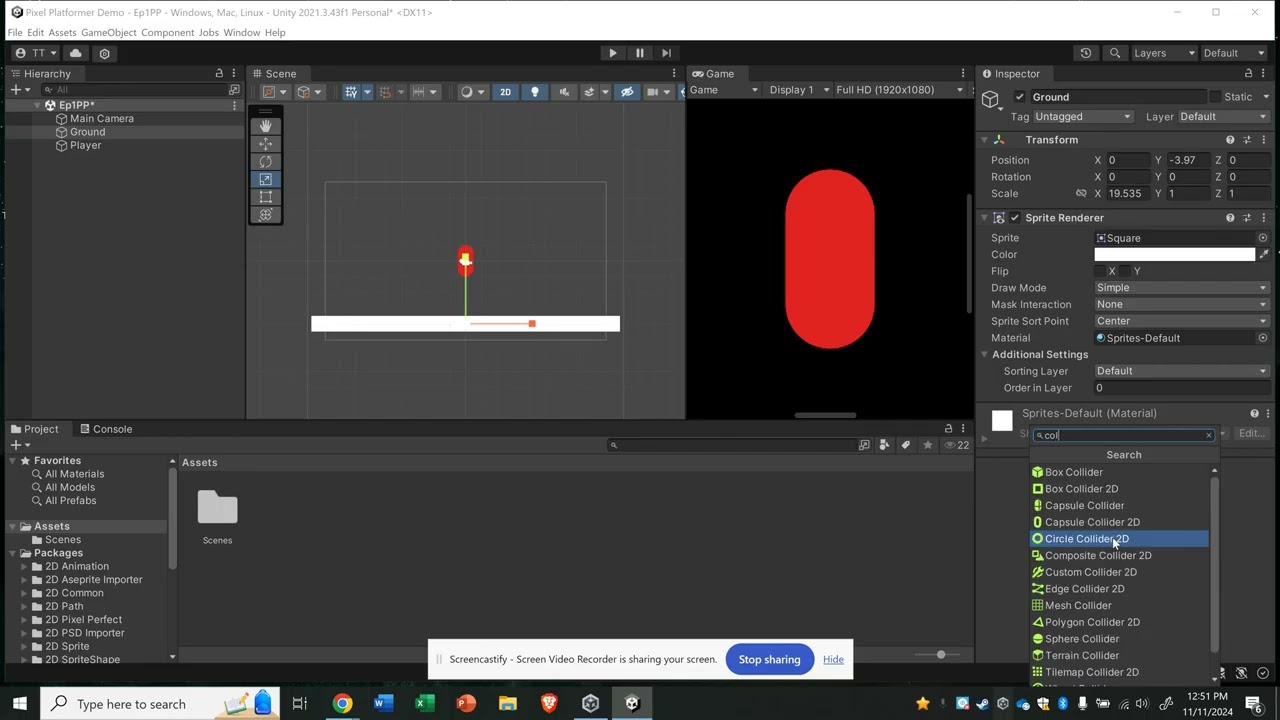This screenshot has height=720, width=1280.
Task: Select the Rect tool in Scene toolbar
Action: click(x=265, y=197)
